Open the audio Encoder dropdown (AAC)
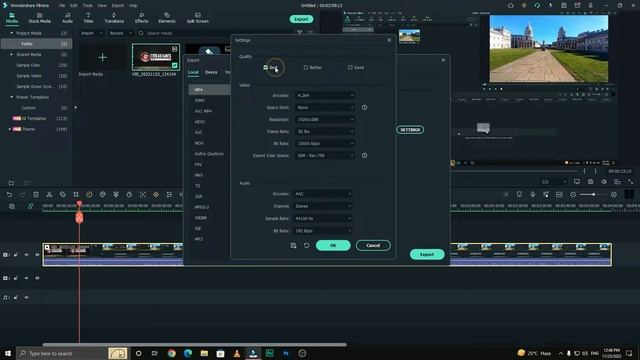Image resolution: width=640 pixels, height=360 pixels. coord(322,194)
